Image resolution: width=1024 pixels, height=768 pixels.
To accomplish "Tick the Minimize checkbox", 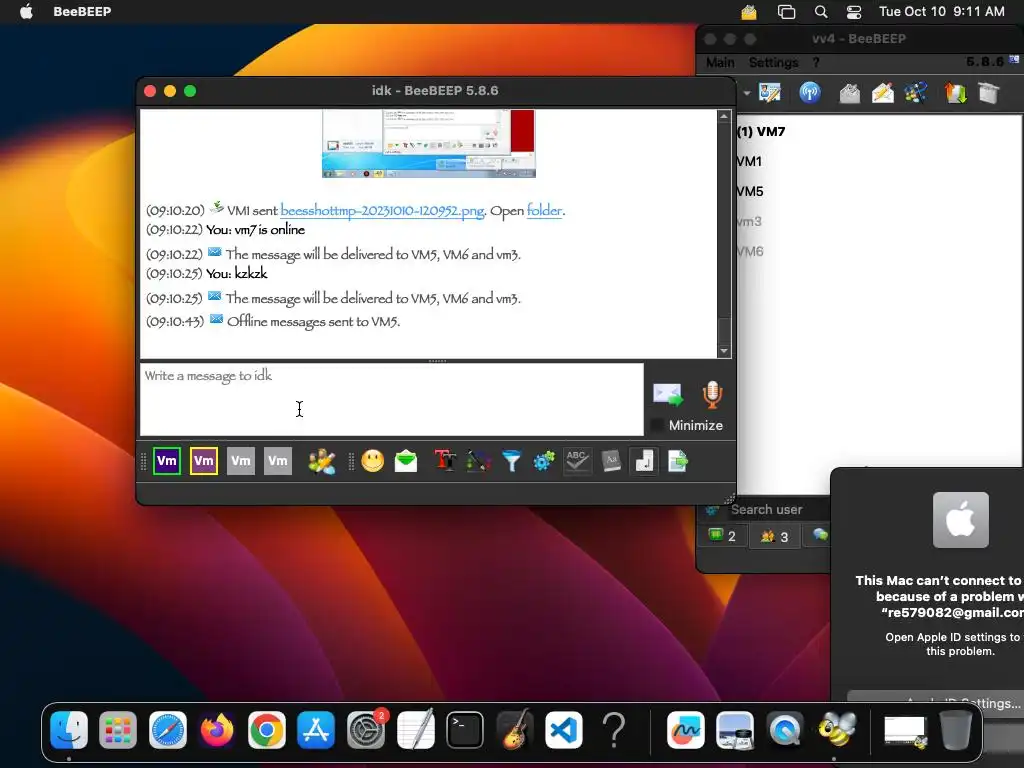I will [658, 425].
